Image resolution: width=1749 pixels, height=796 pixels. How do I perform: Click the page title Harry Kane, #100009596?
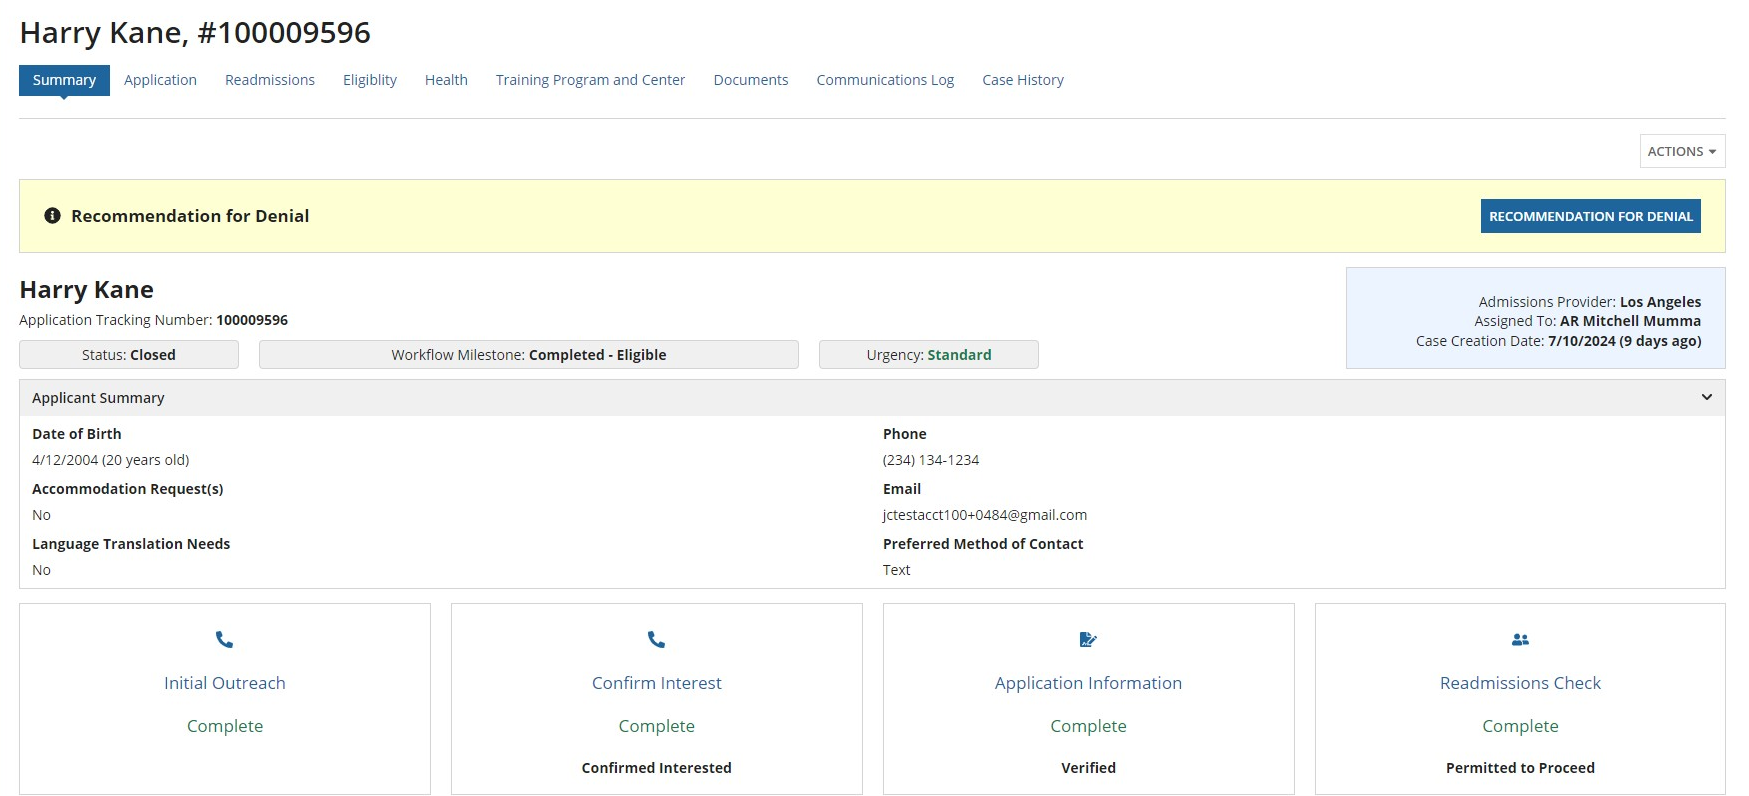pos(195,33)
